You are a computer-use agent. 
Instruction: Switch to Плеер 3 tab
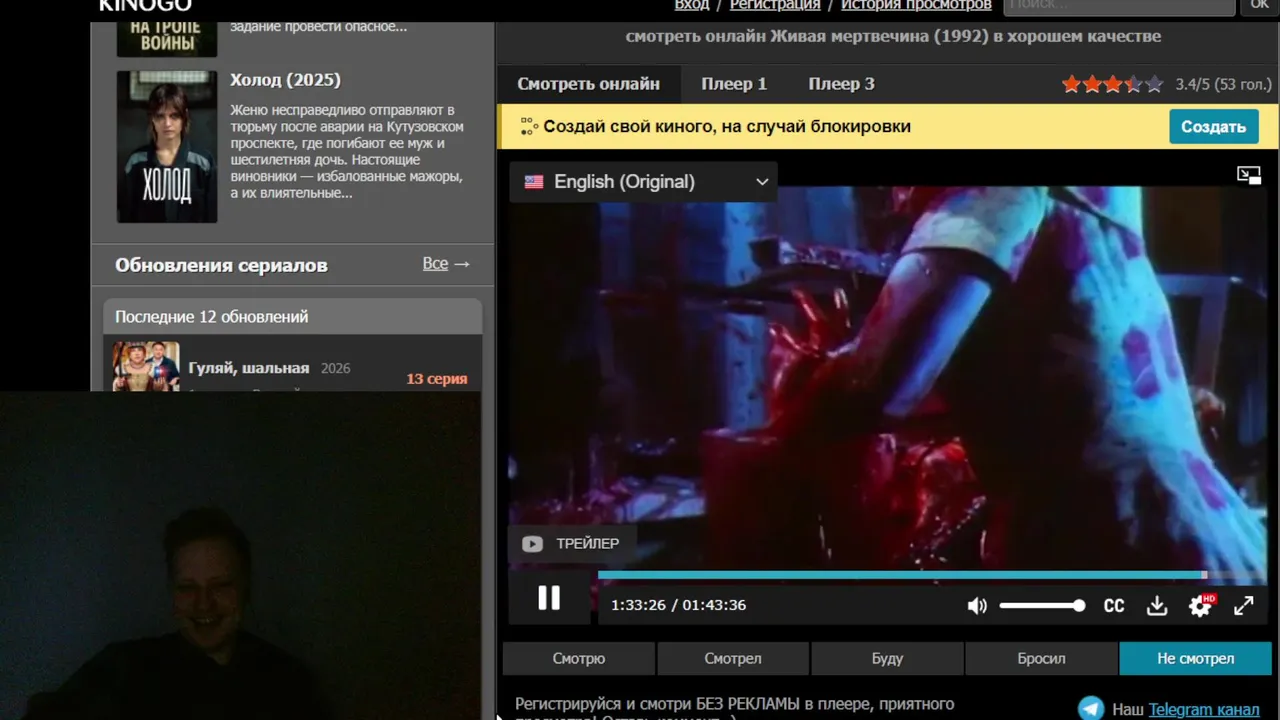point(841,84)
